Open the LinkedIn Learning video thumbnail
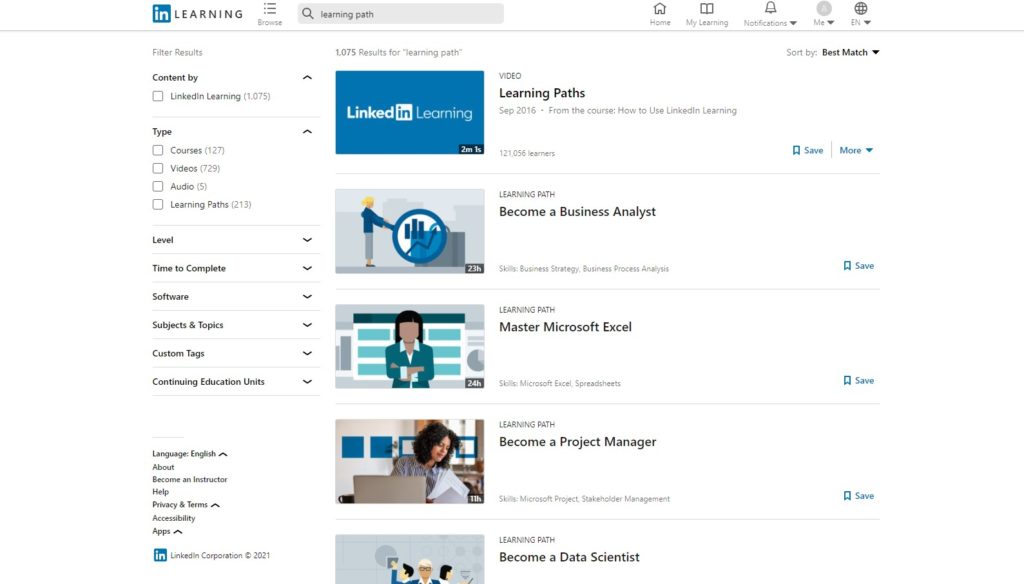This screenshot has width=1024, height=584. pos(409,112)
